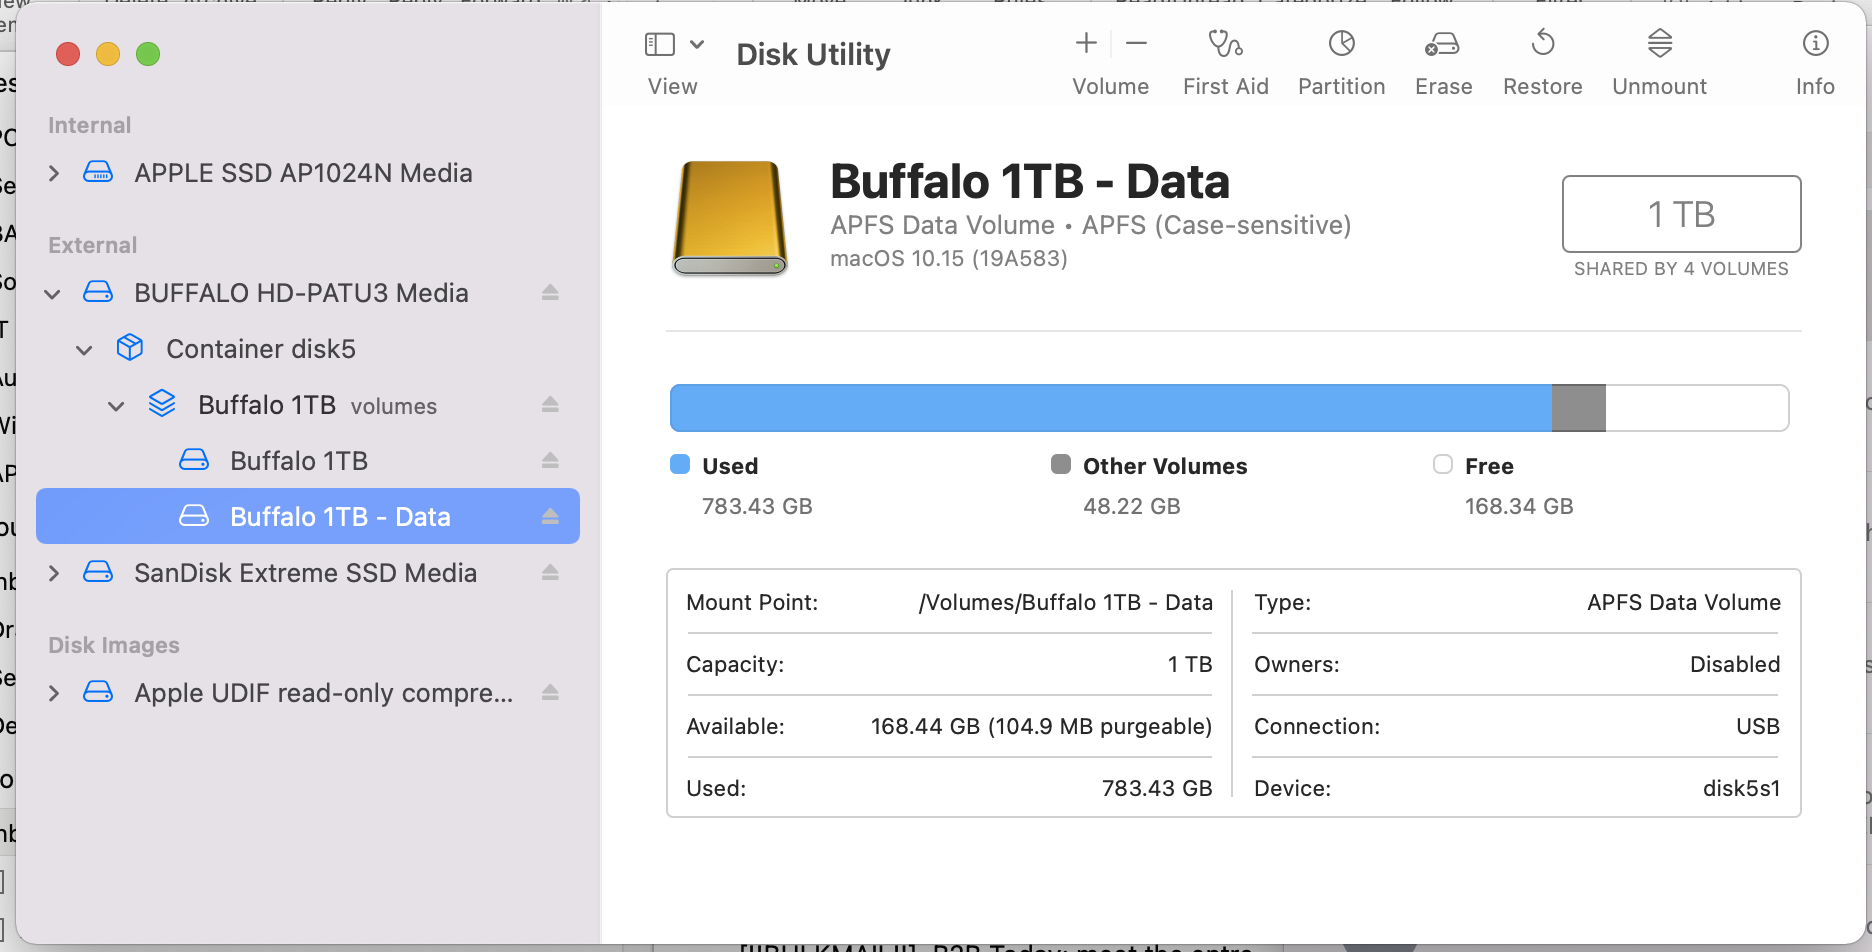Eject the Buffalo 1TB volumes group
The height and width of the screenshot is (952, 1872).
(550, 404)
